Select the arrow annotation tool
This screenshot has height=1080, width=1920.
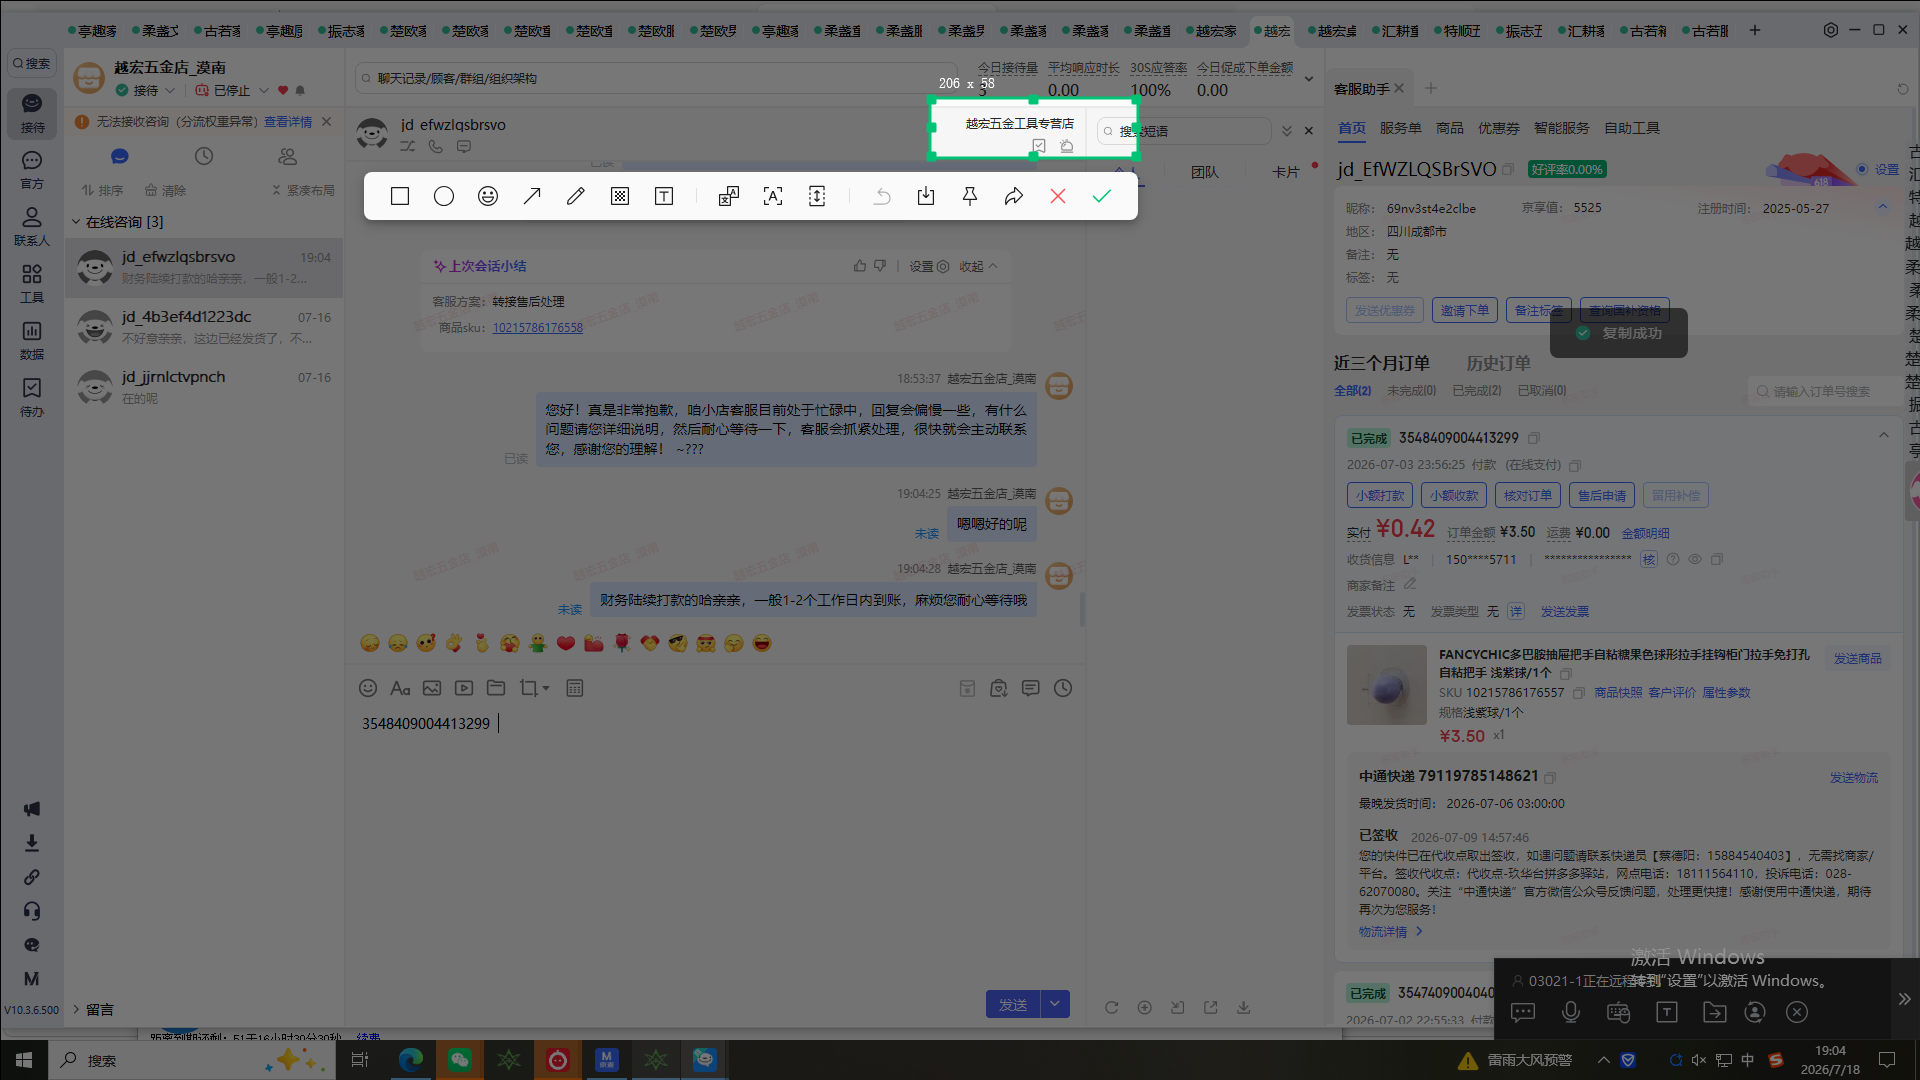pos(532,196)
